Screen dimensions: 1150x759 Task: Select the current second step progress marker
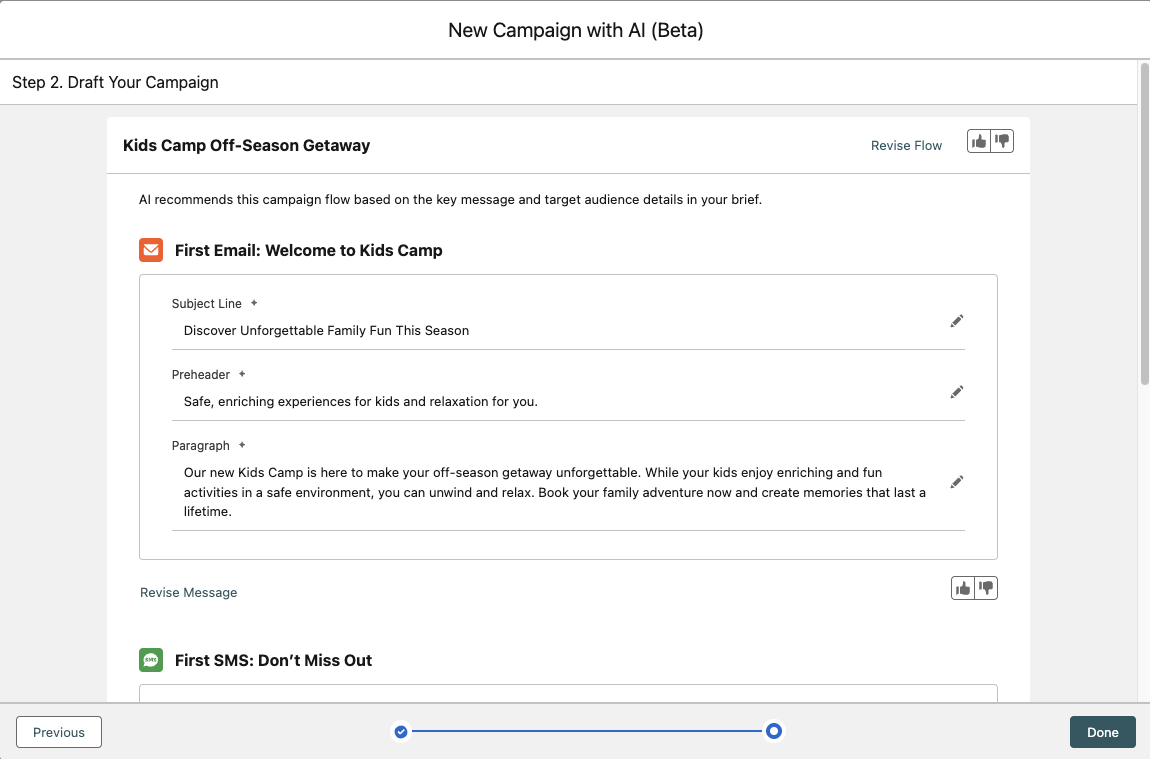[x=773, y=732]
